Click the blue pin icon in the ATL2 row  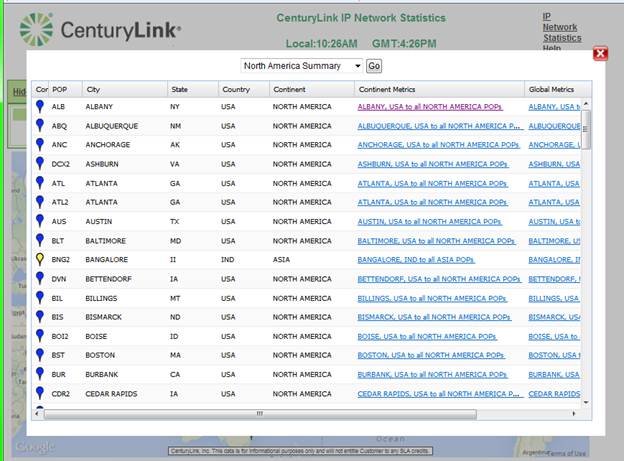(40, 202)
